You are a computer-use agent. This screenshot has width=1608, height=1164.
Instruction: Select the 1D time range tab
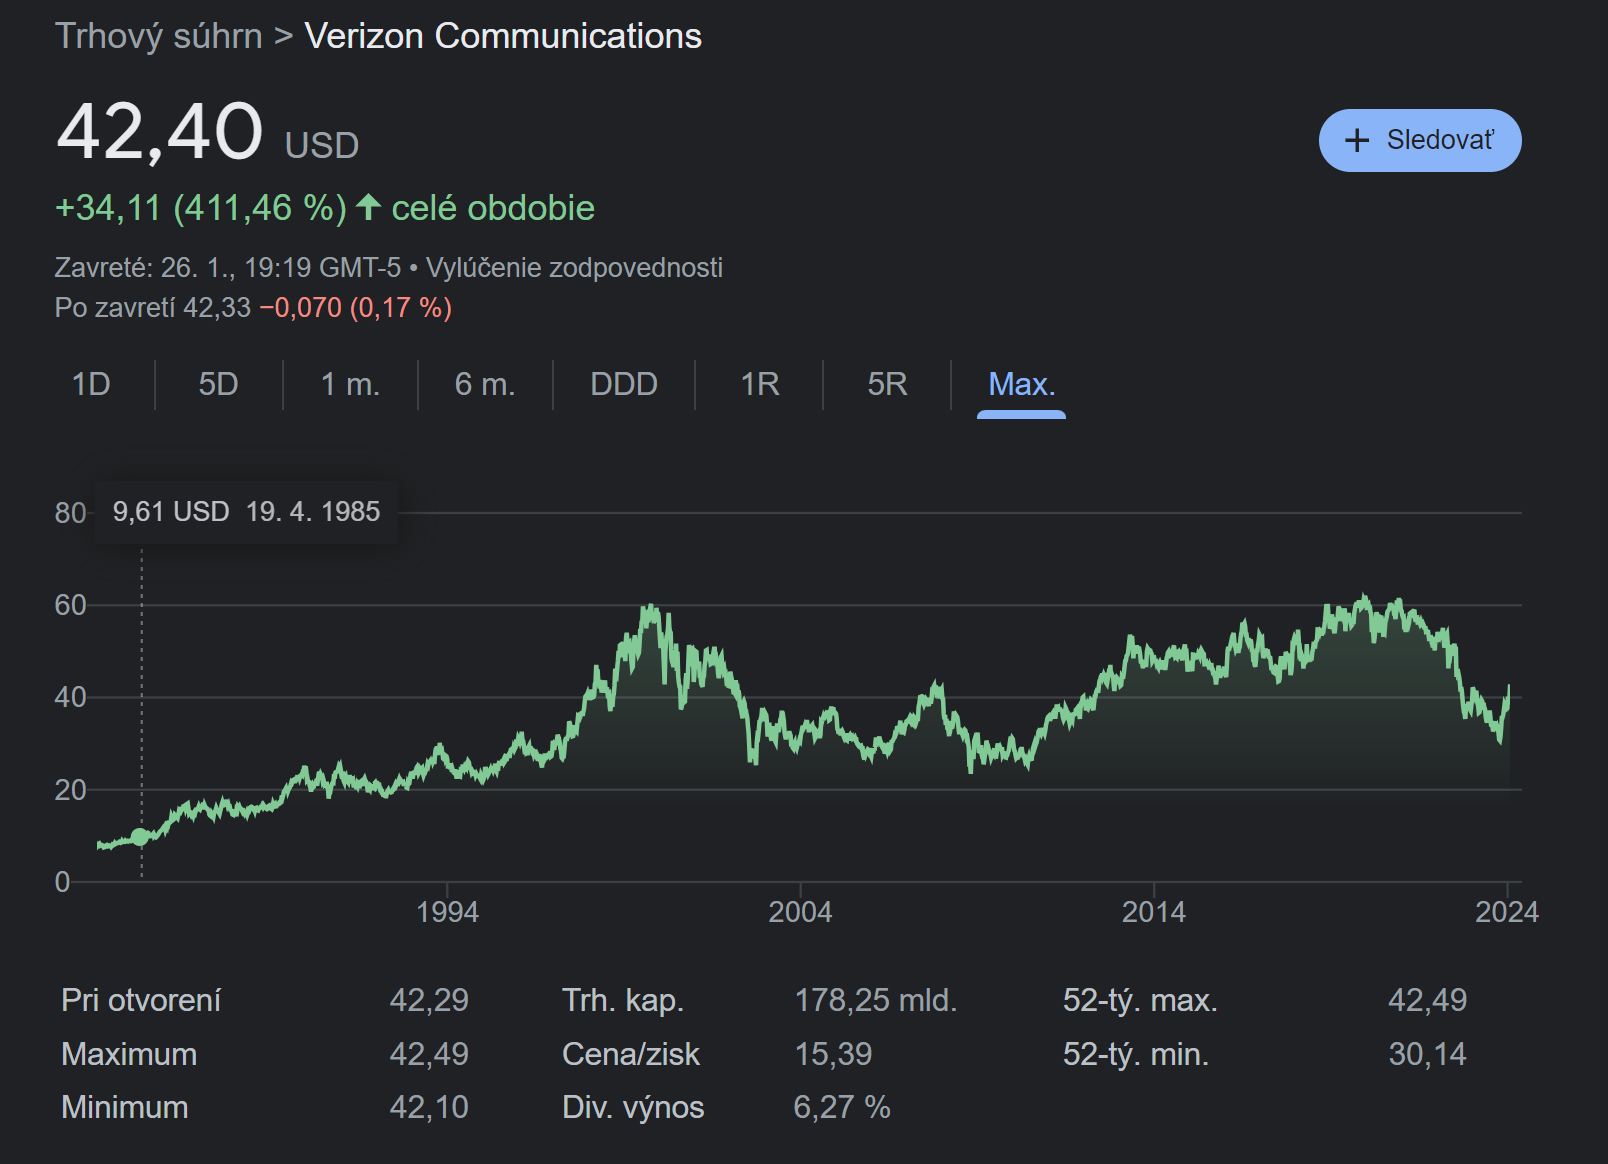[x=91, y=384]
